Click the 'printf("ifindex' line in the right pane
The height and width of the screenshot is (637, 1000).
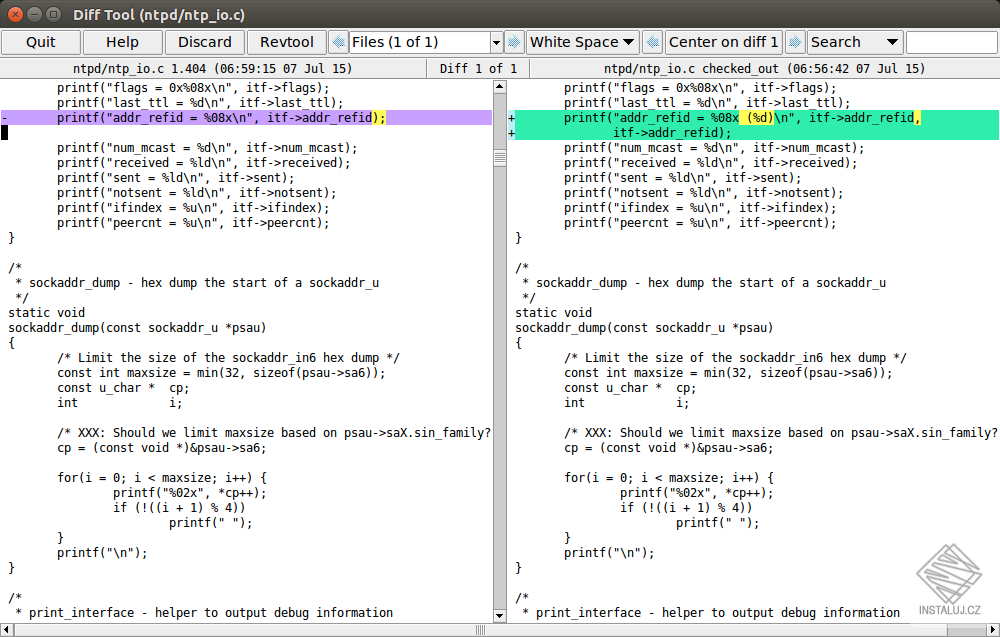(x=700, y=208)
